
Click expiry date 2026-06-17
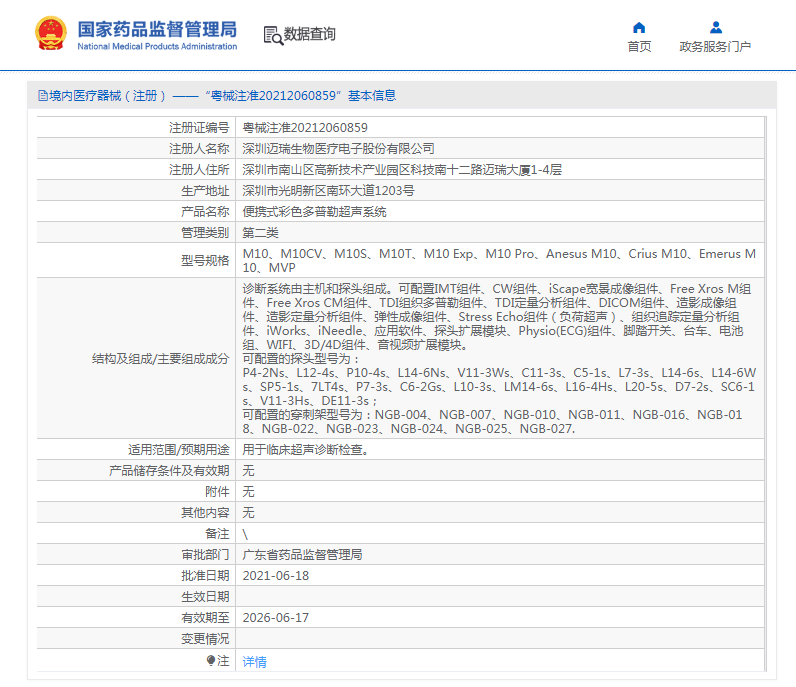point(276,618)
